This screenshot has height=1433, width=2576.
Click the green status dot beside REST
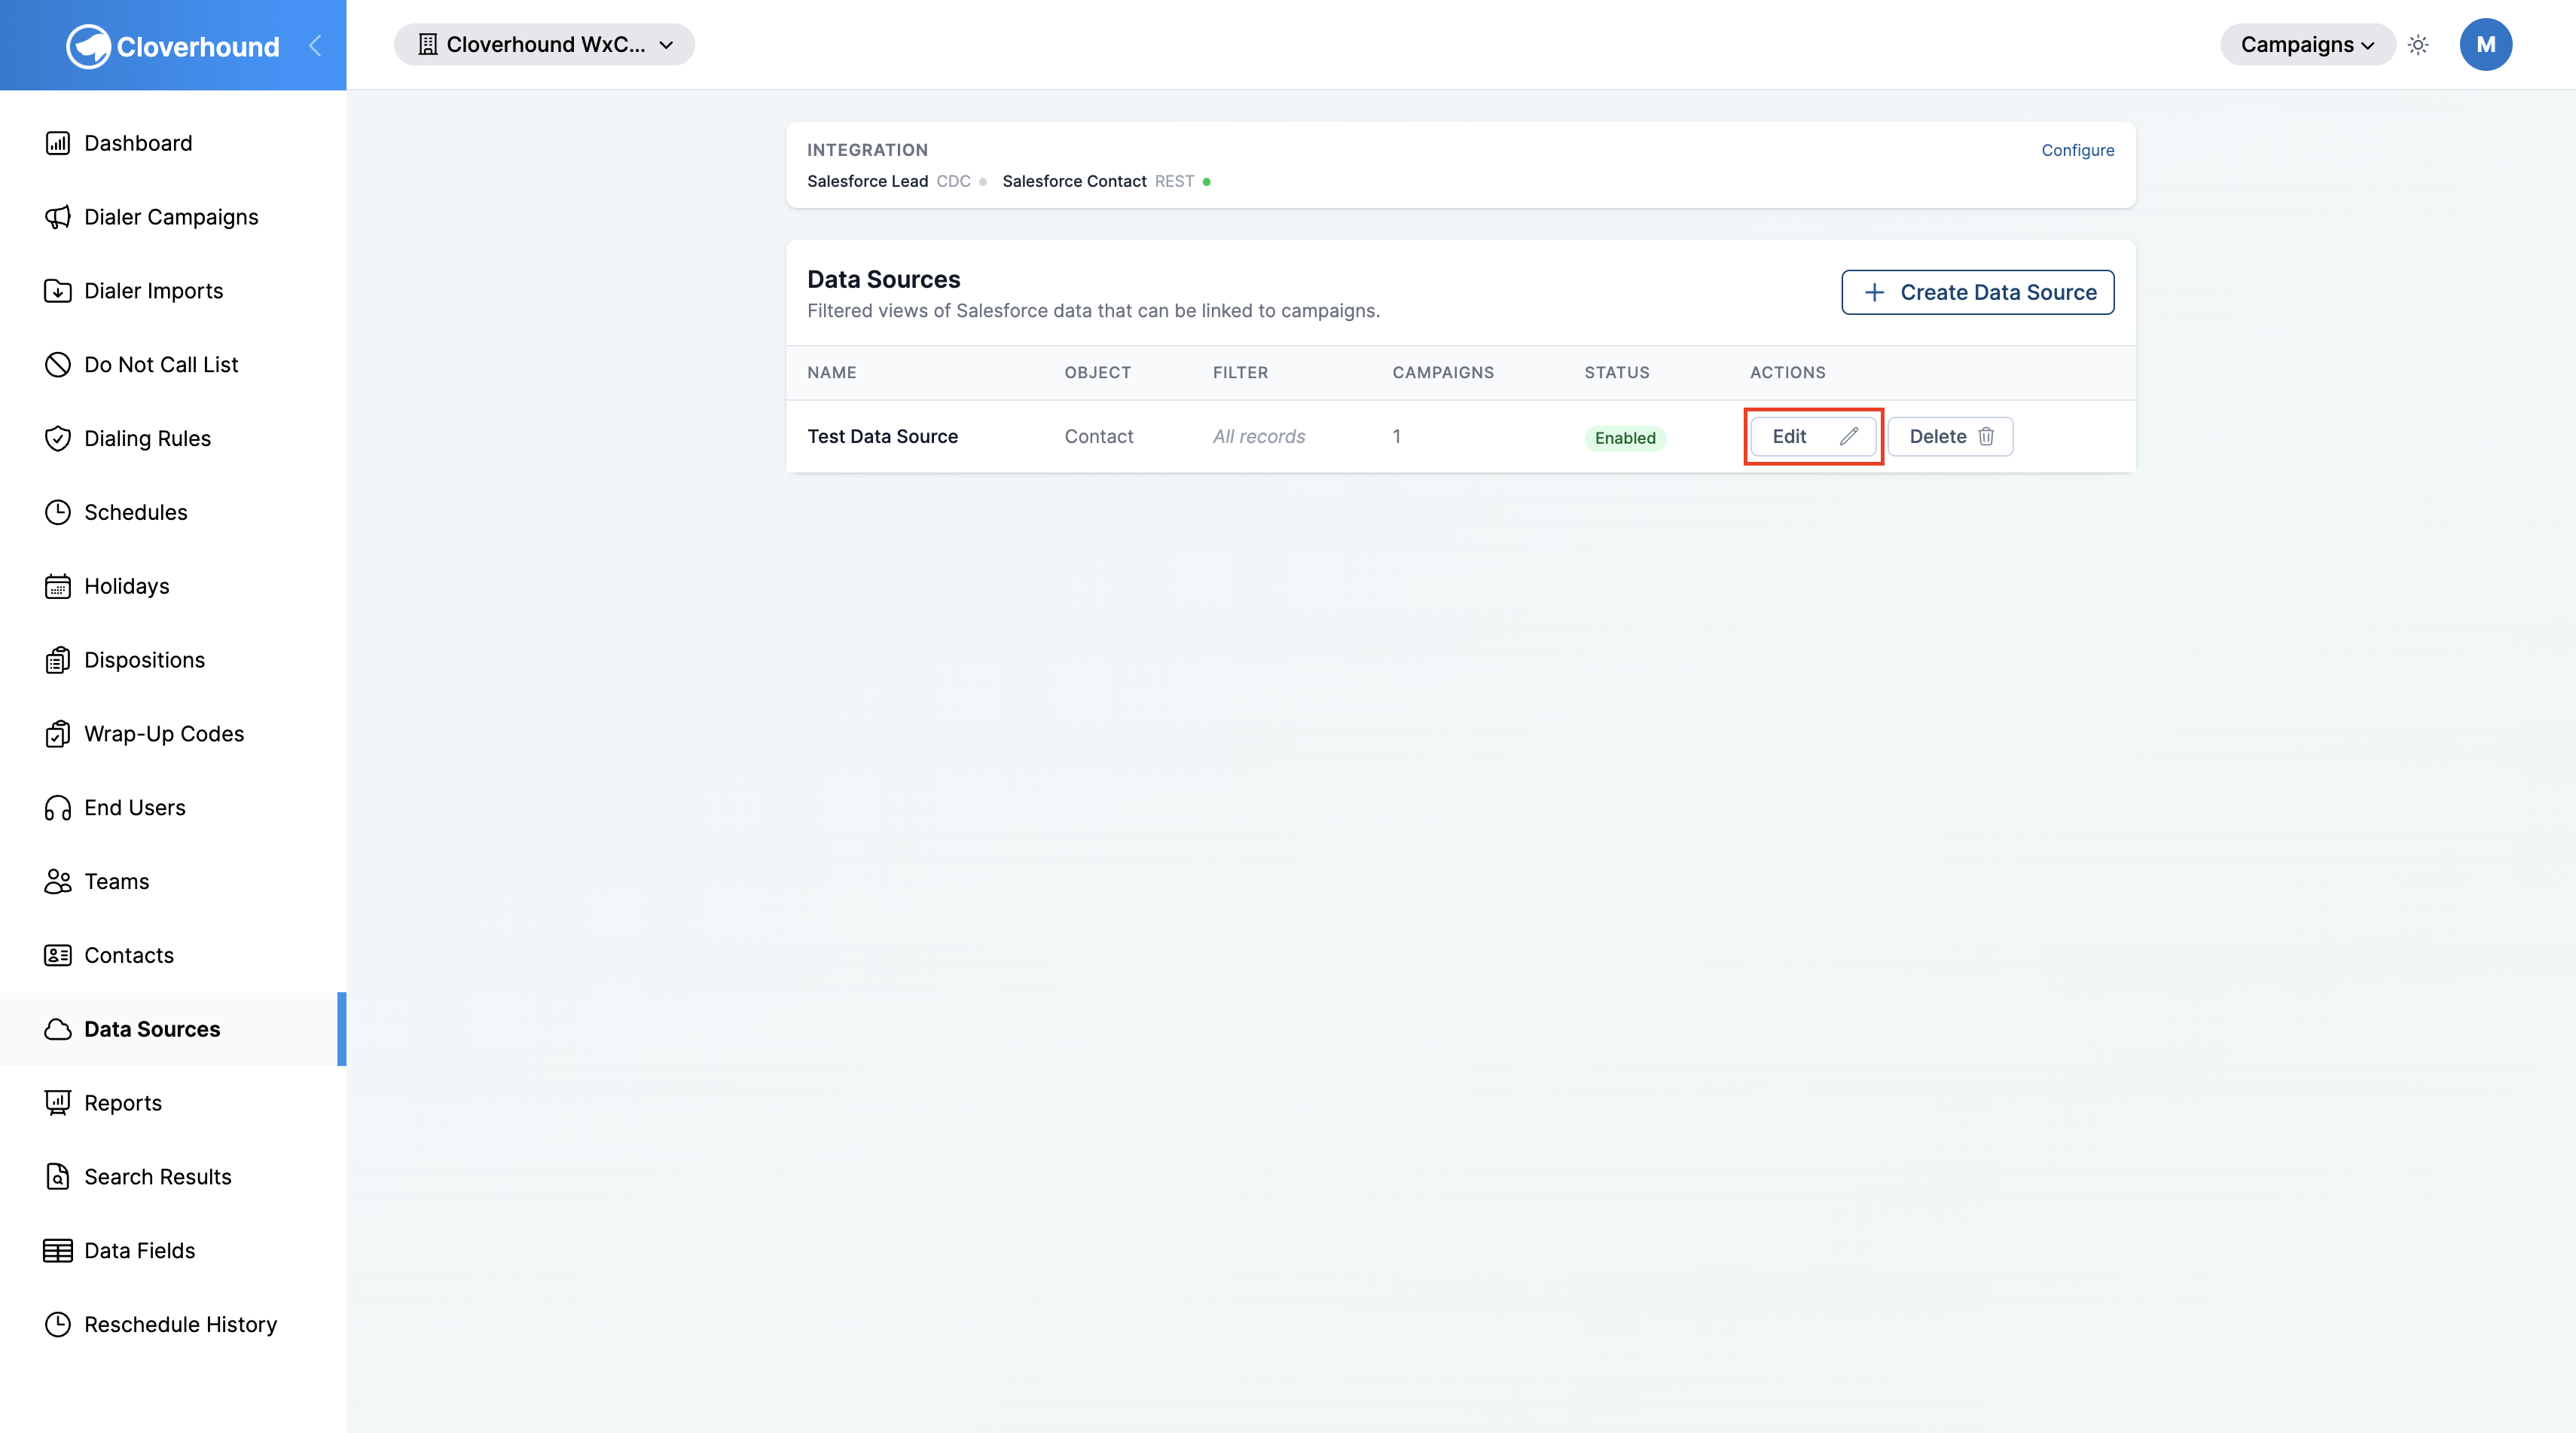(x=1207, y=182)
